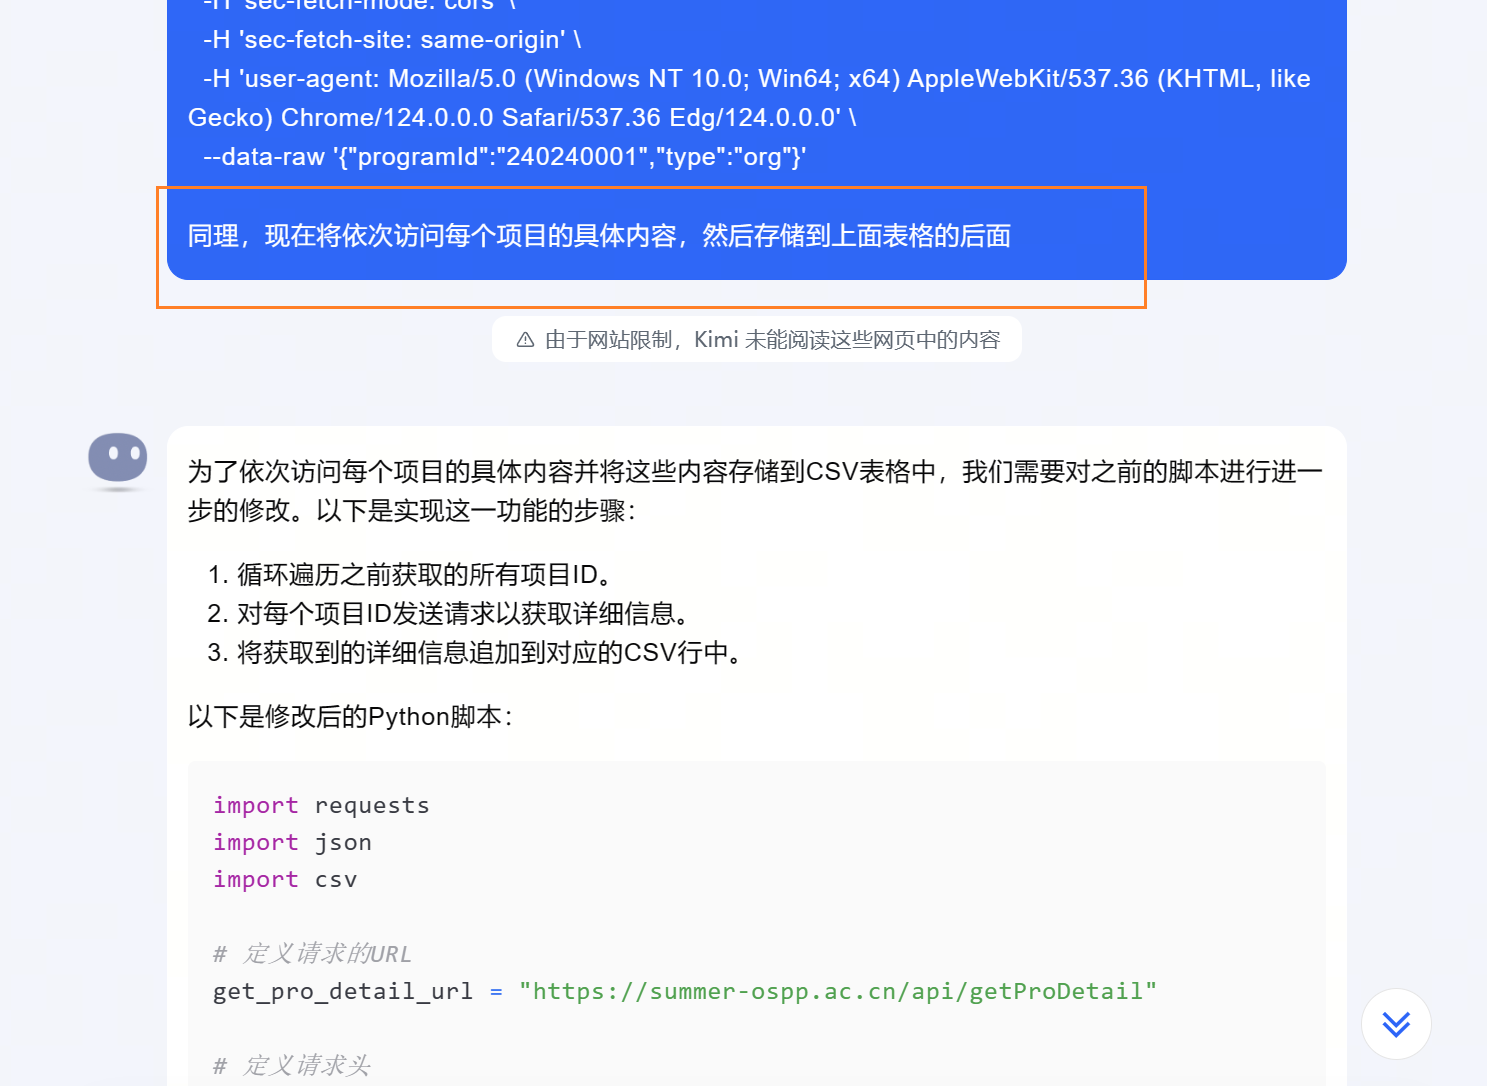The height and width of the screenshot is (1086, 1487).
Task: Click the warning triangle icon in notice
Action: click(525, 340)
